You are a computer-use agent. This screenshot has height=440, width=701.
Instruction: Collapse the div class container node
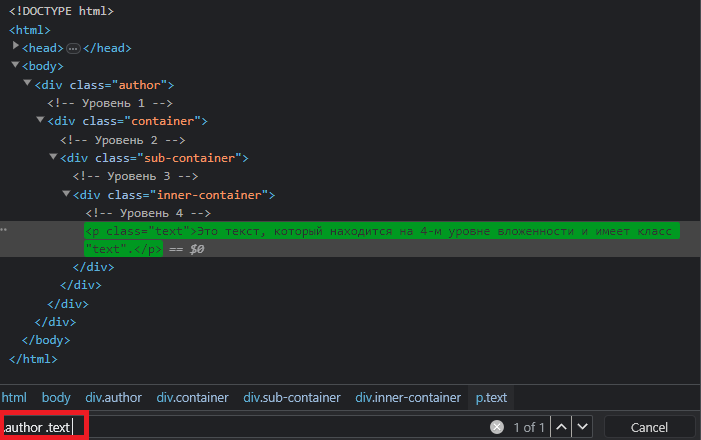click(x=41, y=120)
